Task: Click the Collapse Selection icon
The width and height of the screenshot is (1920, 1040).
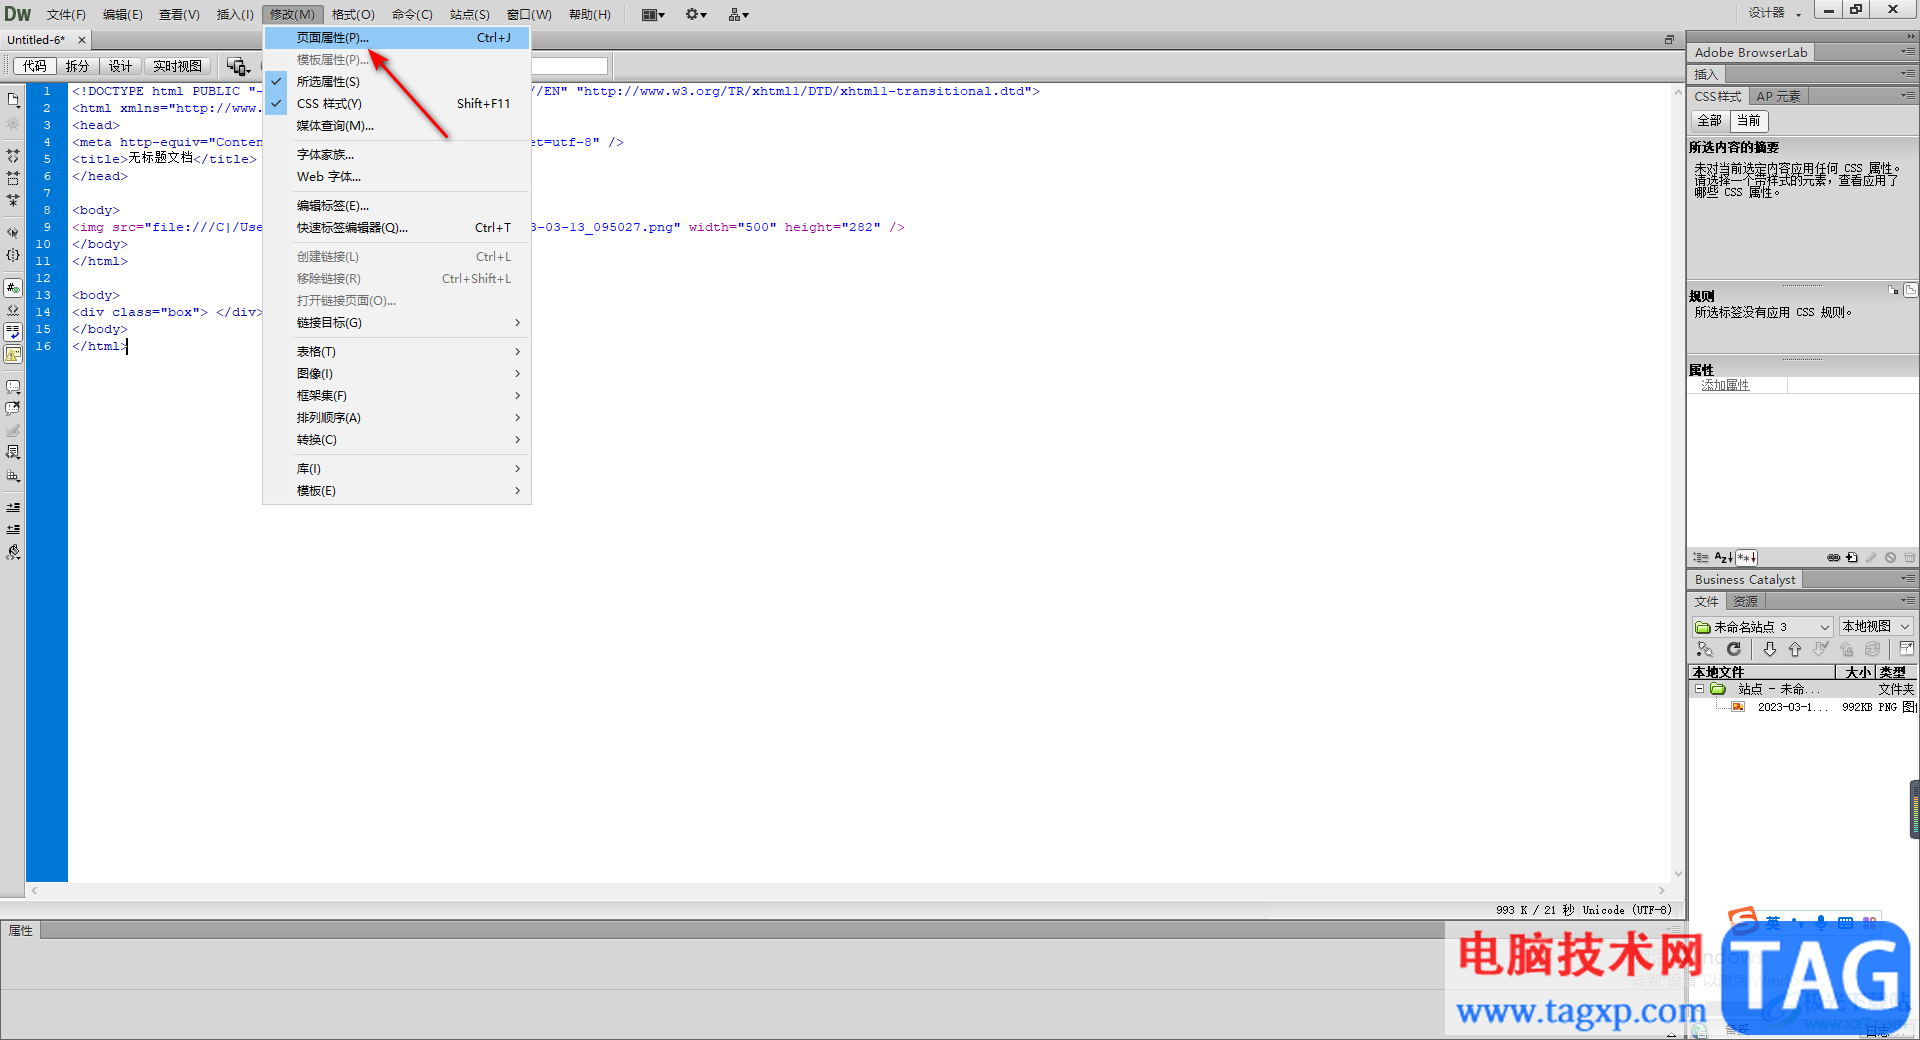Action: (13, 178)
